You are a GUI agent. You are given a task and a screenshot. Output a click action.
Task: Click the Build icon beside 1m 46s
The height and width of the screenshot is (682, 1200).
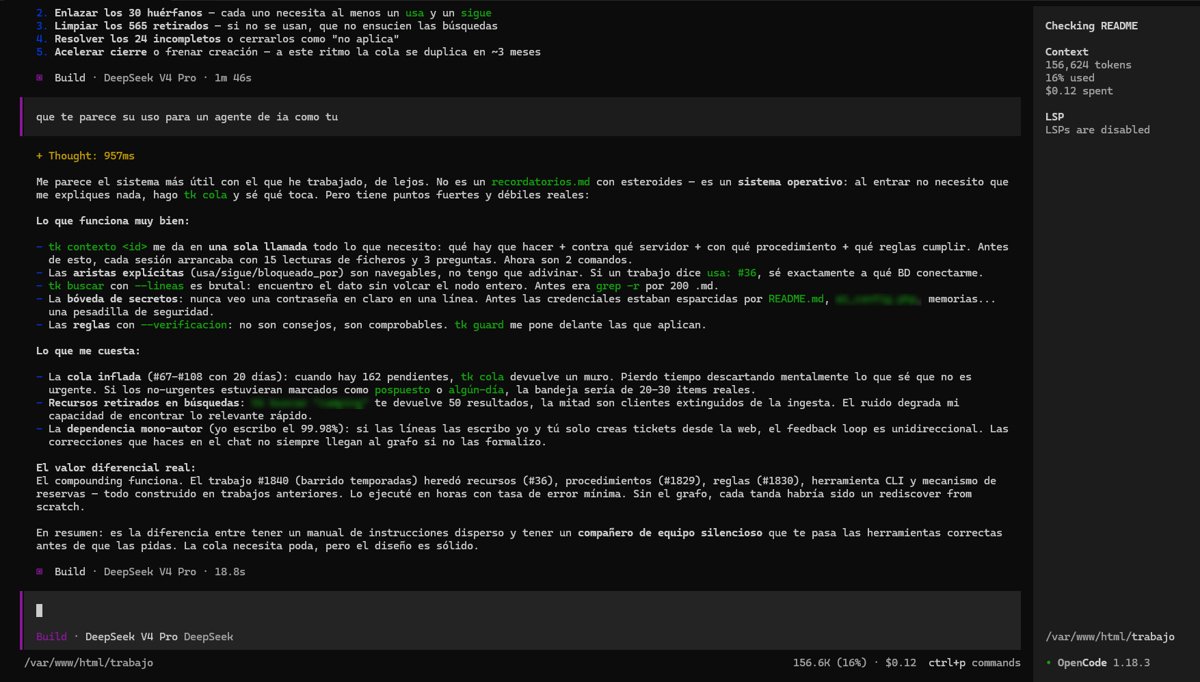(x=39, y=77)
